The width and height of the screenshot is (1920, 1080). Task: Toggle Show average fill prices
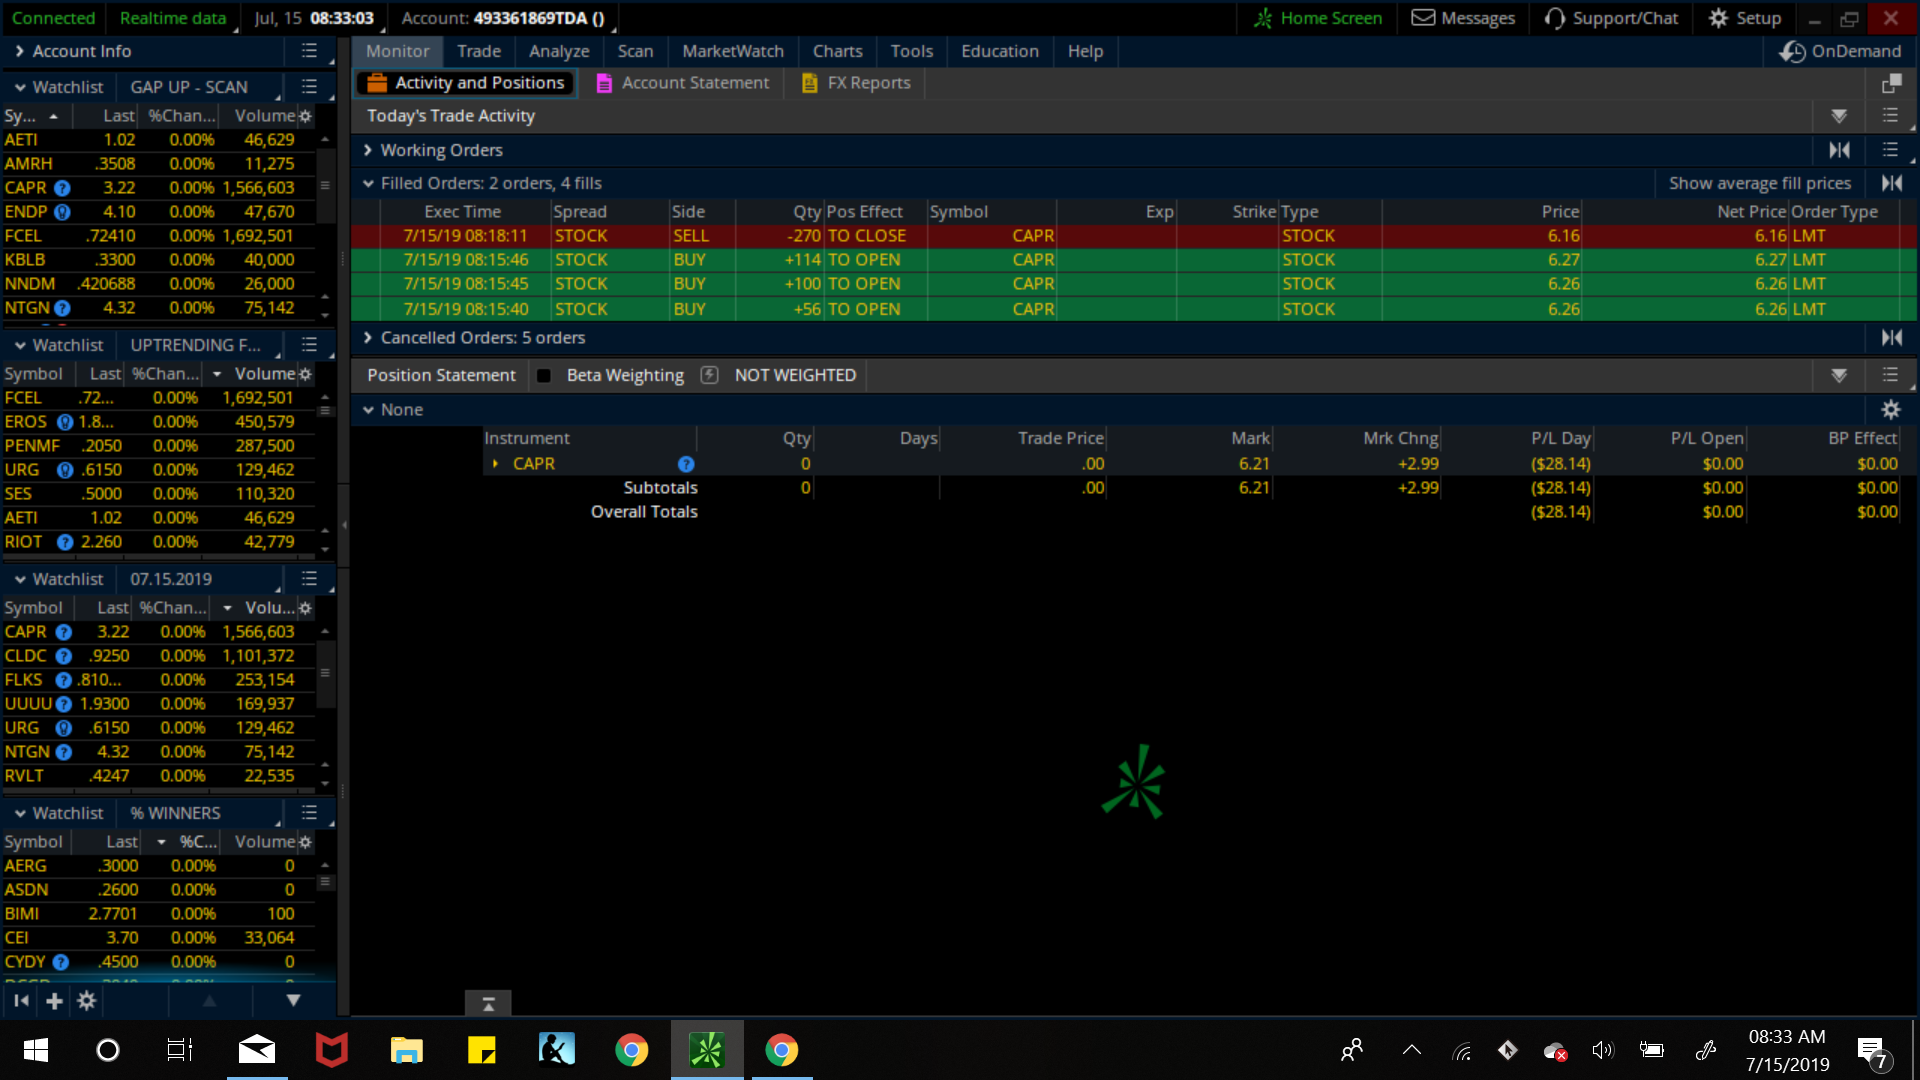(x=1759, y=183)
